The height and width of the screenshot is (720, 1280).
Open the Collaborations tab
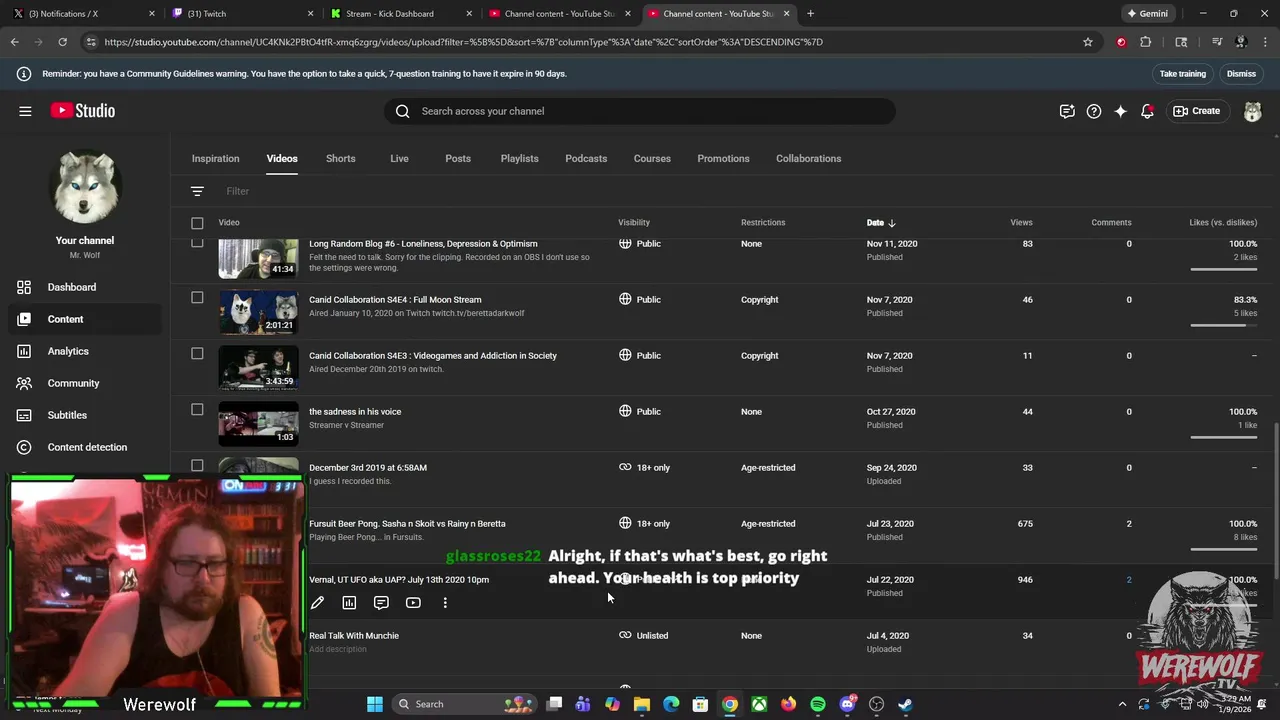(x=809, y=158)
